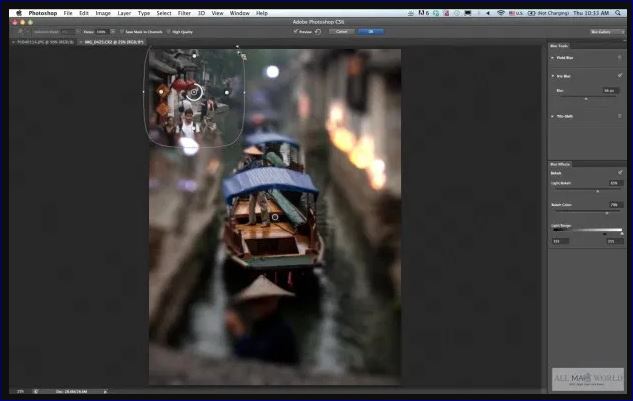Adjust the Iris Blur amount slider

coord(586,99)
